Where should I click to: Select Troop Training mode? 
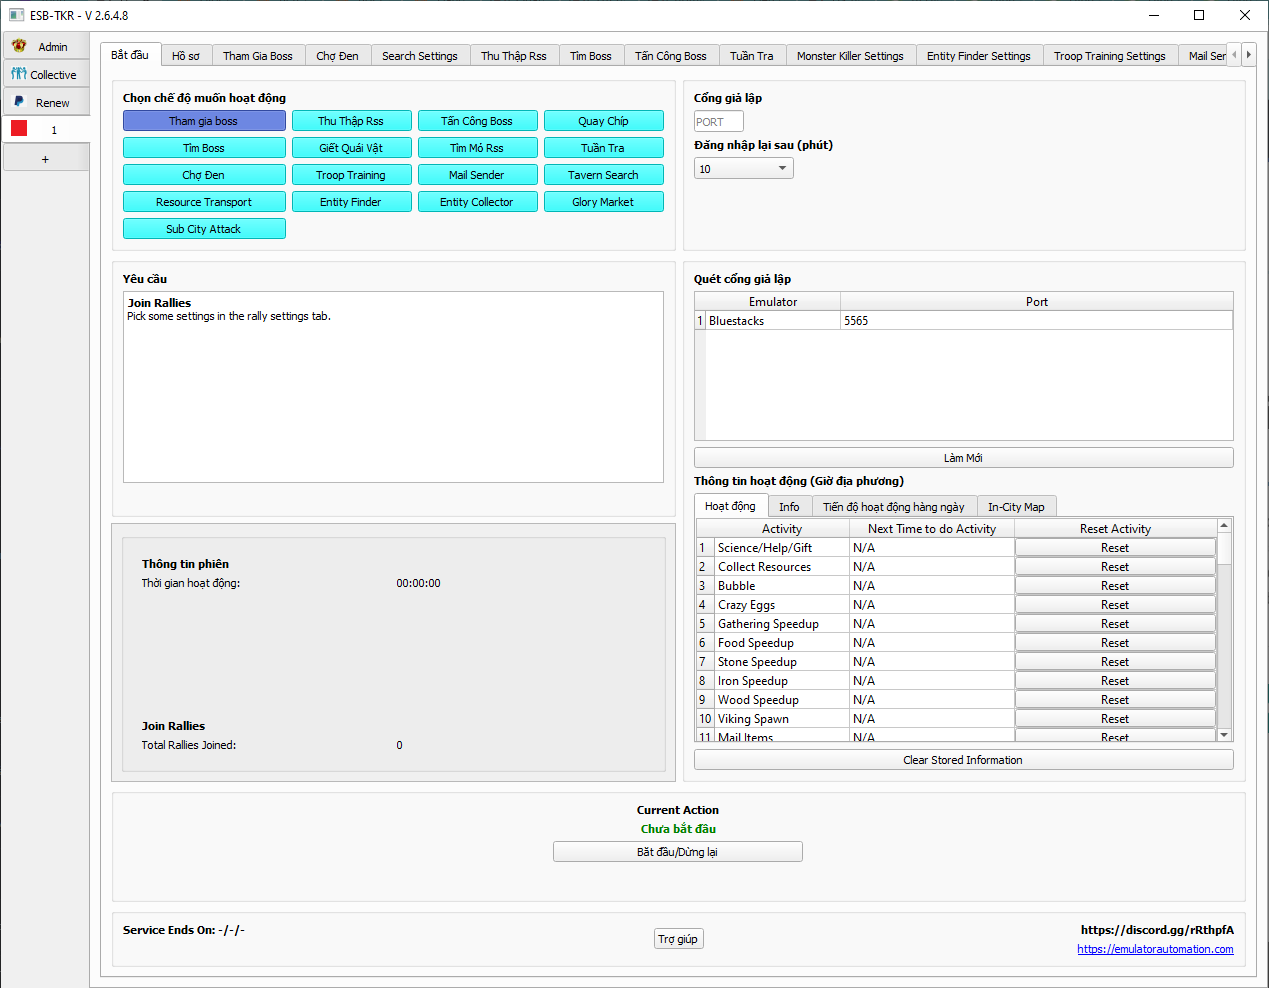pos(351,175)
